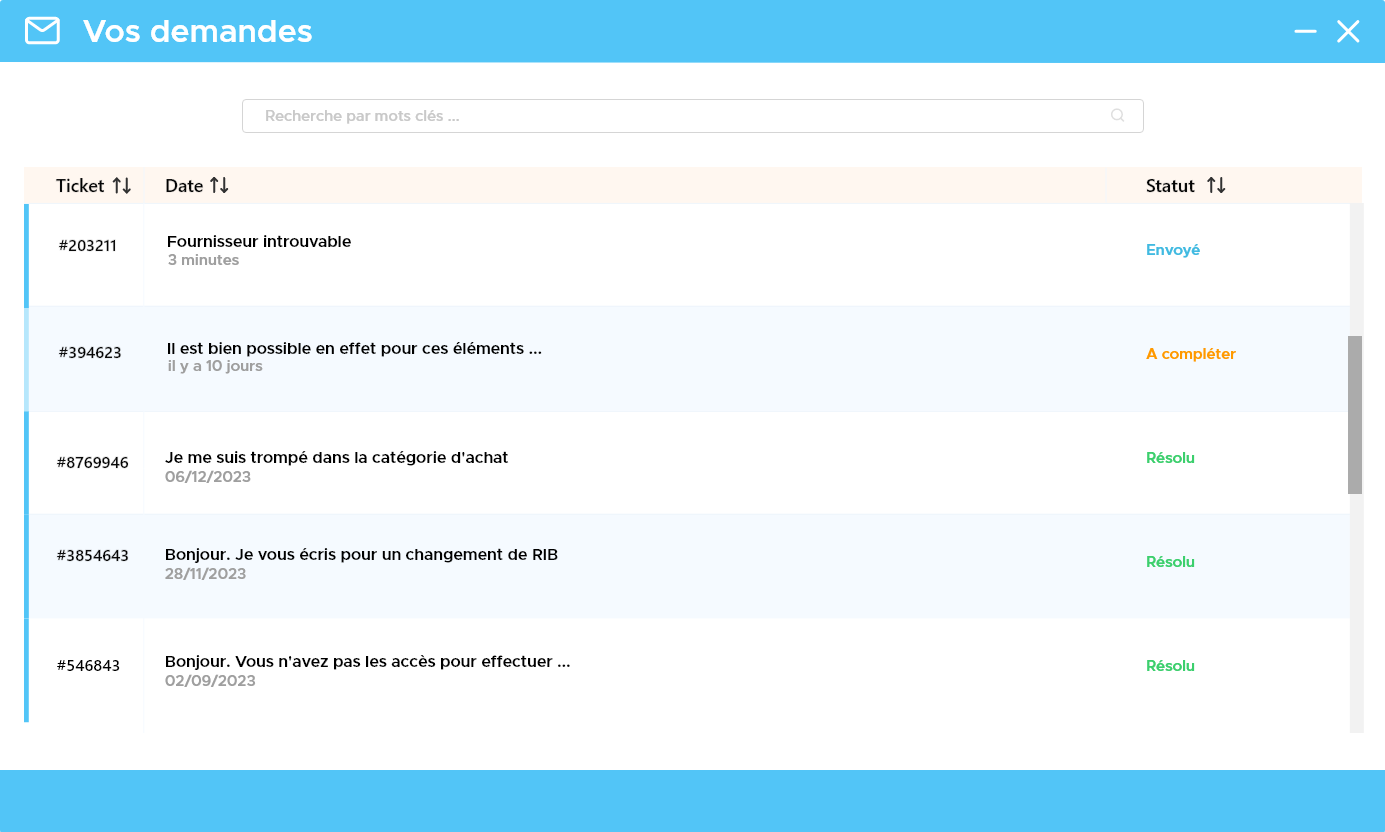Open ticket #546843
This screenshot has height=832, width=1385.
click(x=88, y=666)
